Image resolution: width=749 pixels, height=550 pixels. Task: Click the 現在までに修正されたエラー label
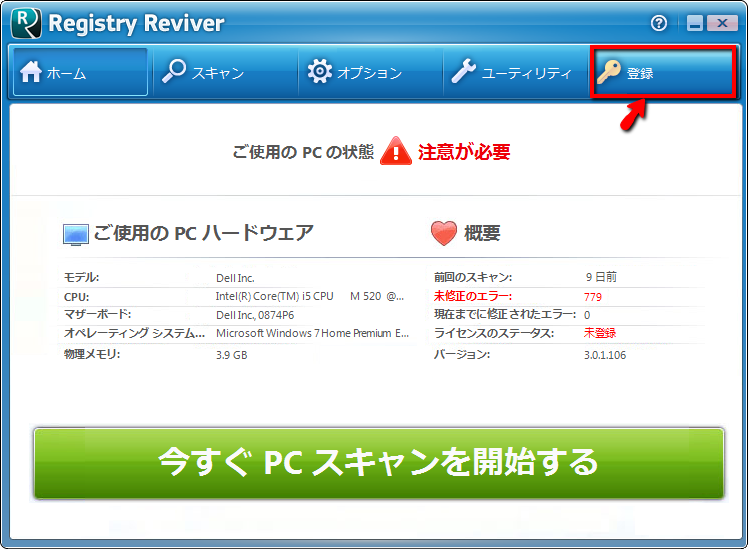[505, 314]
